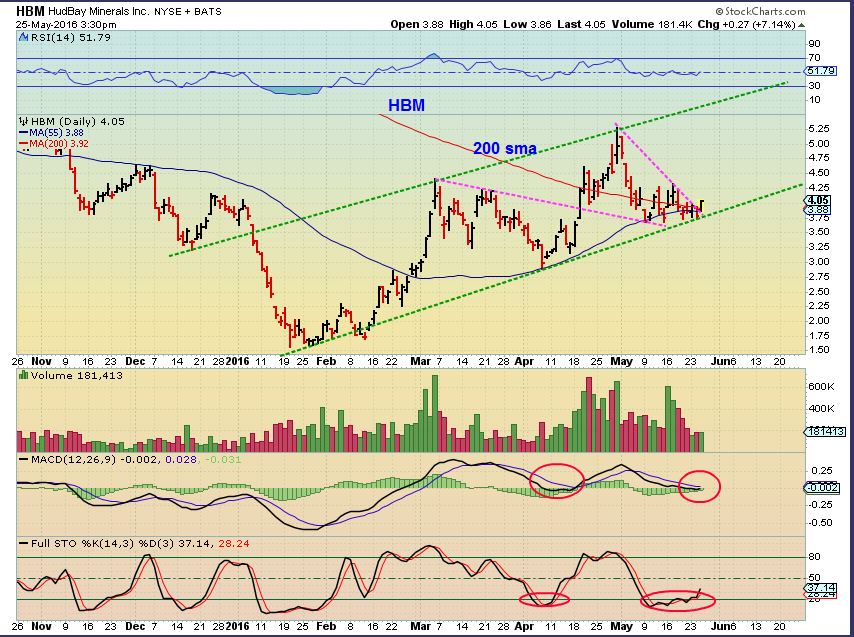This screenshot has width=854, height=637.
Task: Click the 25-May-2016 3:30pm timestamp
Action: pos(66,24)
